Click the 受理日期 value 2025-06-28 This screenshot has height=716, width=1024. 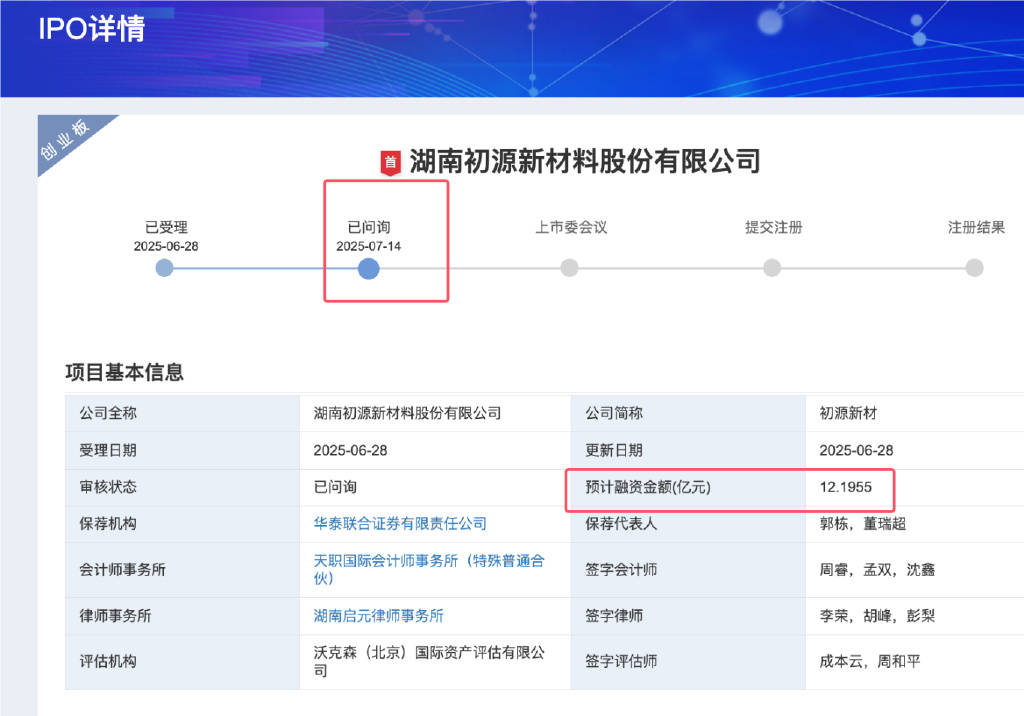click(x=350, y=450)
